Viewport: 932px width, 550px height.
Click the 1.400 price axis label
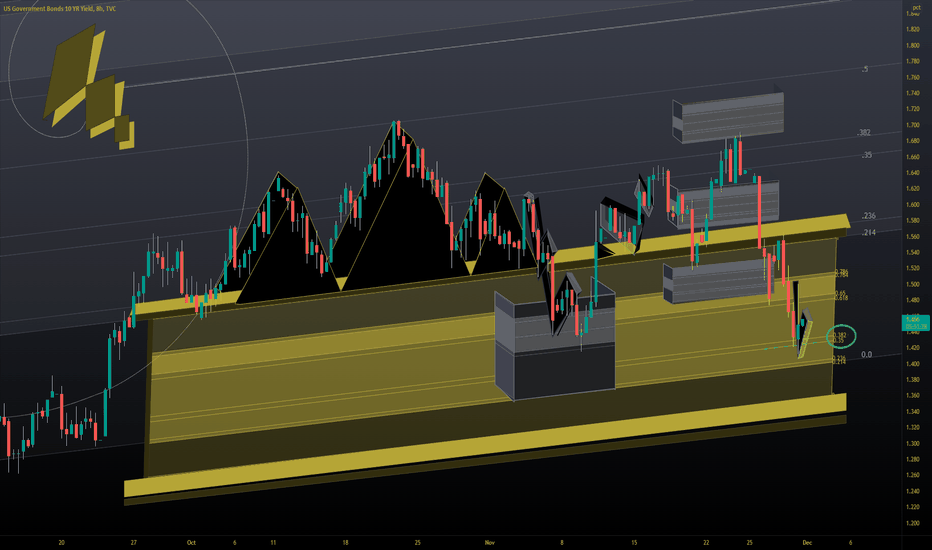click(912, 363)
